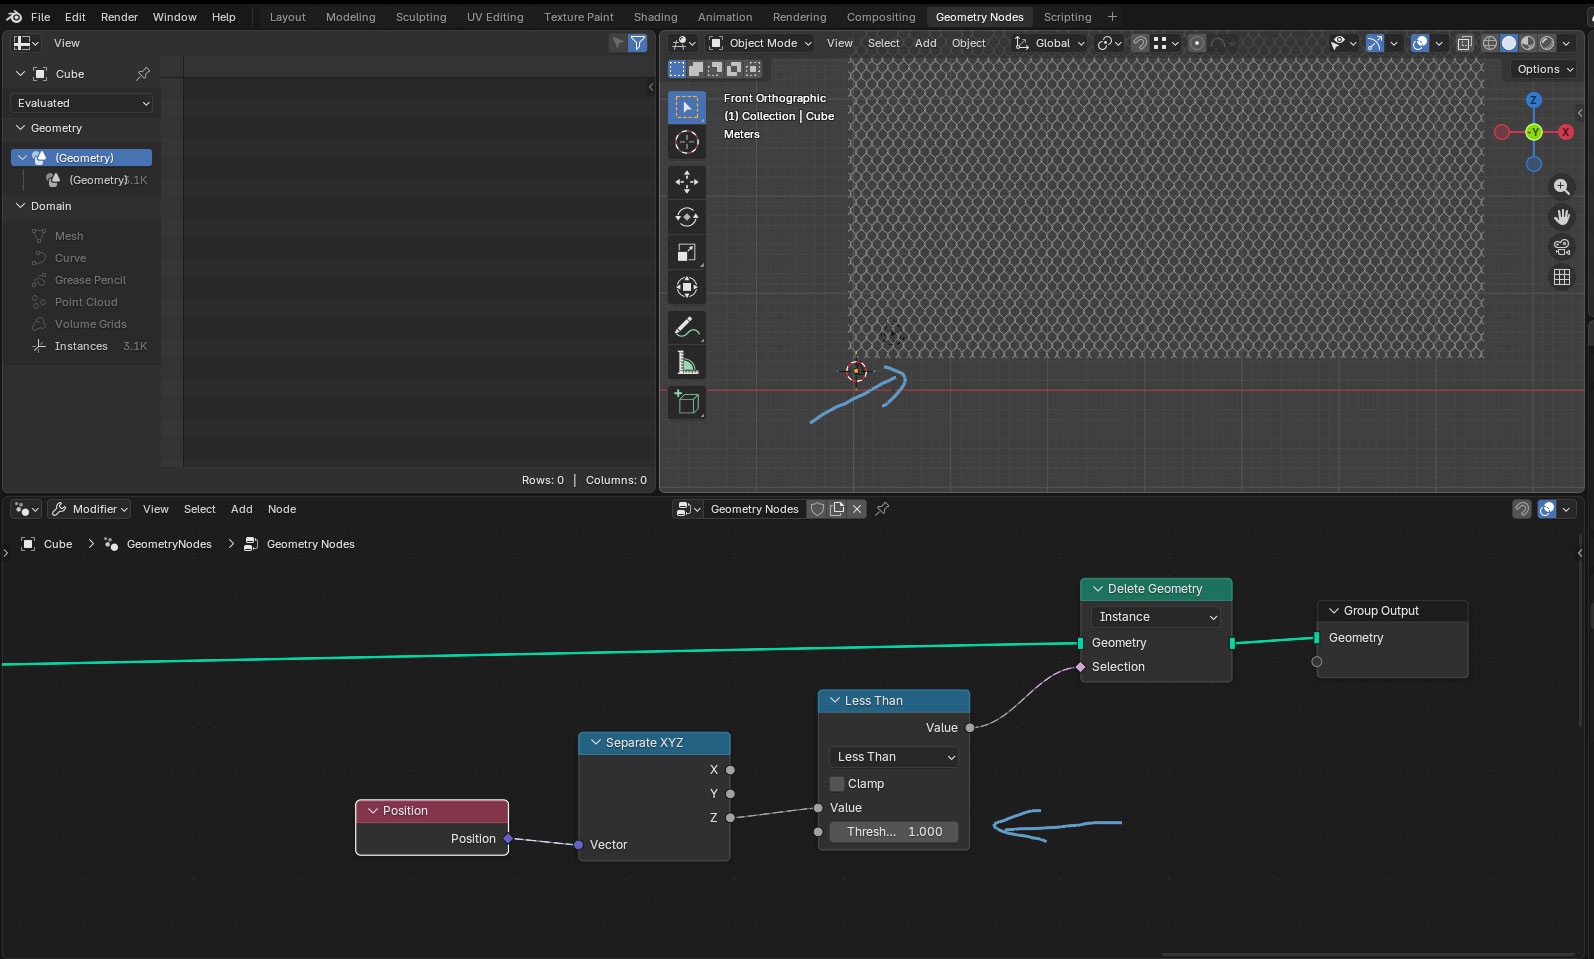
Task: Click the Threshold value field
Action: click(893, 832)
